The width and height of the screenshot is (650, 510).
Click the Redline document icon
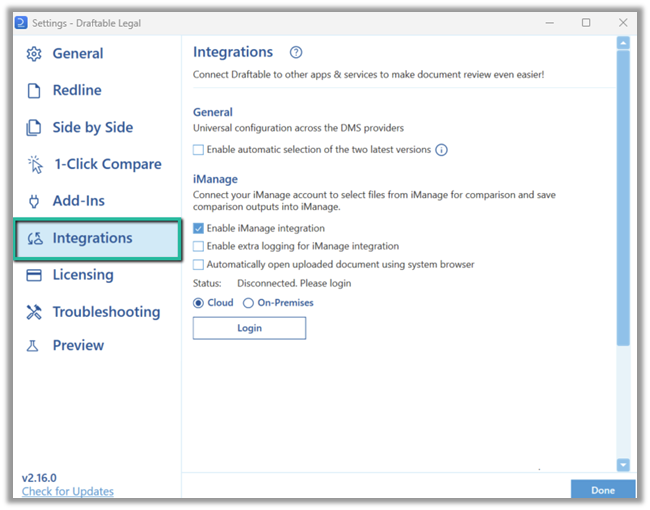coord(34,90)
